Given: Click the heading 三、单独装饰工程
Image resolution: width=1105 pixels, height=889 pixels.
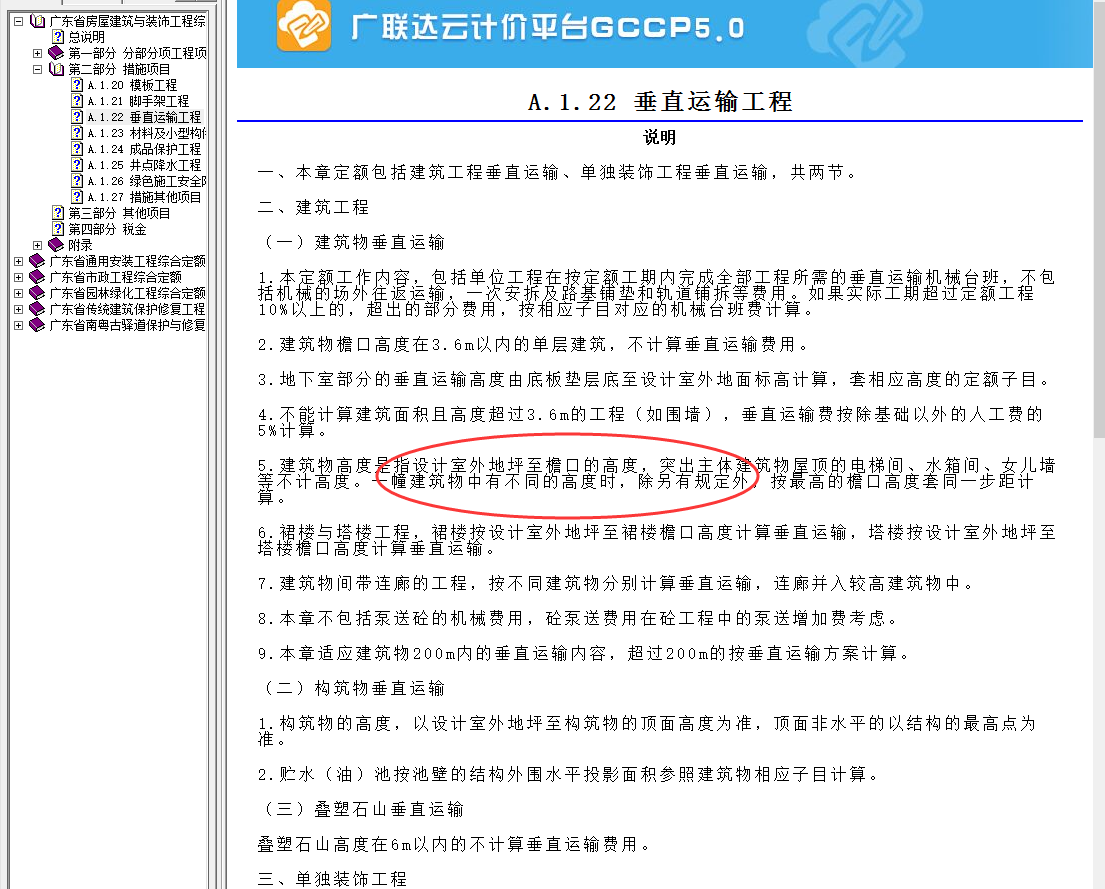Looking at the screenshot, I should (333, 879).
